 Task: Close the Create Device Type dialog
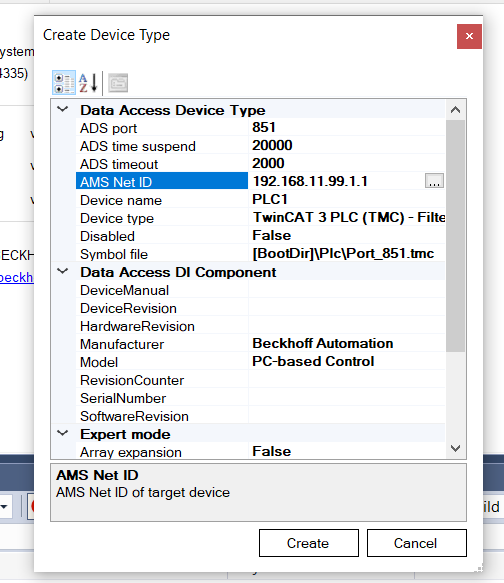[x=469, y=36]
